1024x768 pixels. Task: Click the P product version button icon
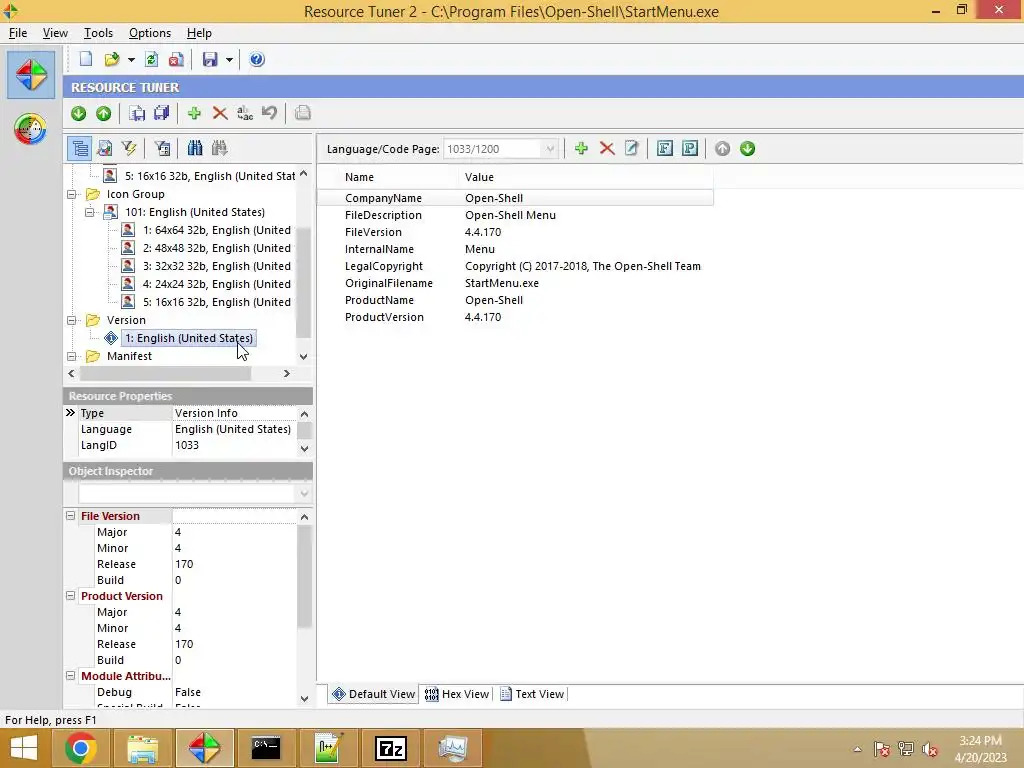[690, 149]
